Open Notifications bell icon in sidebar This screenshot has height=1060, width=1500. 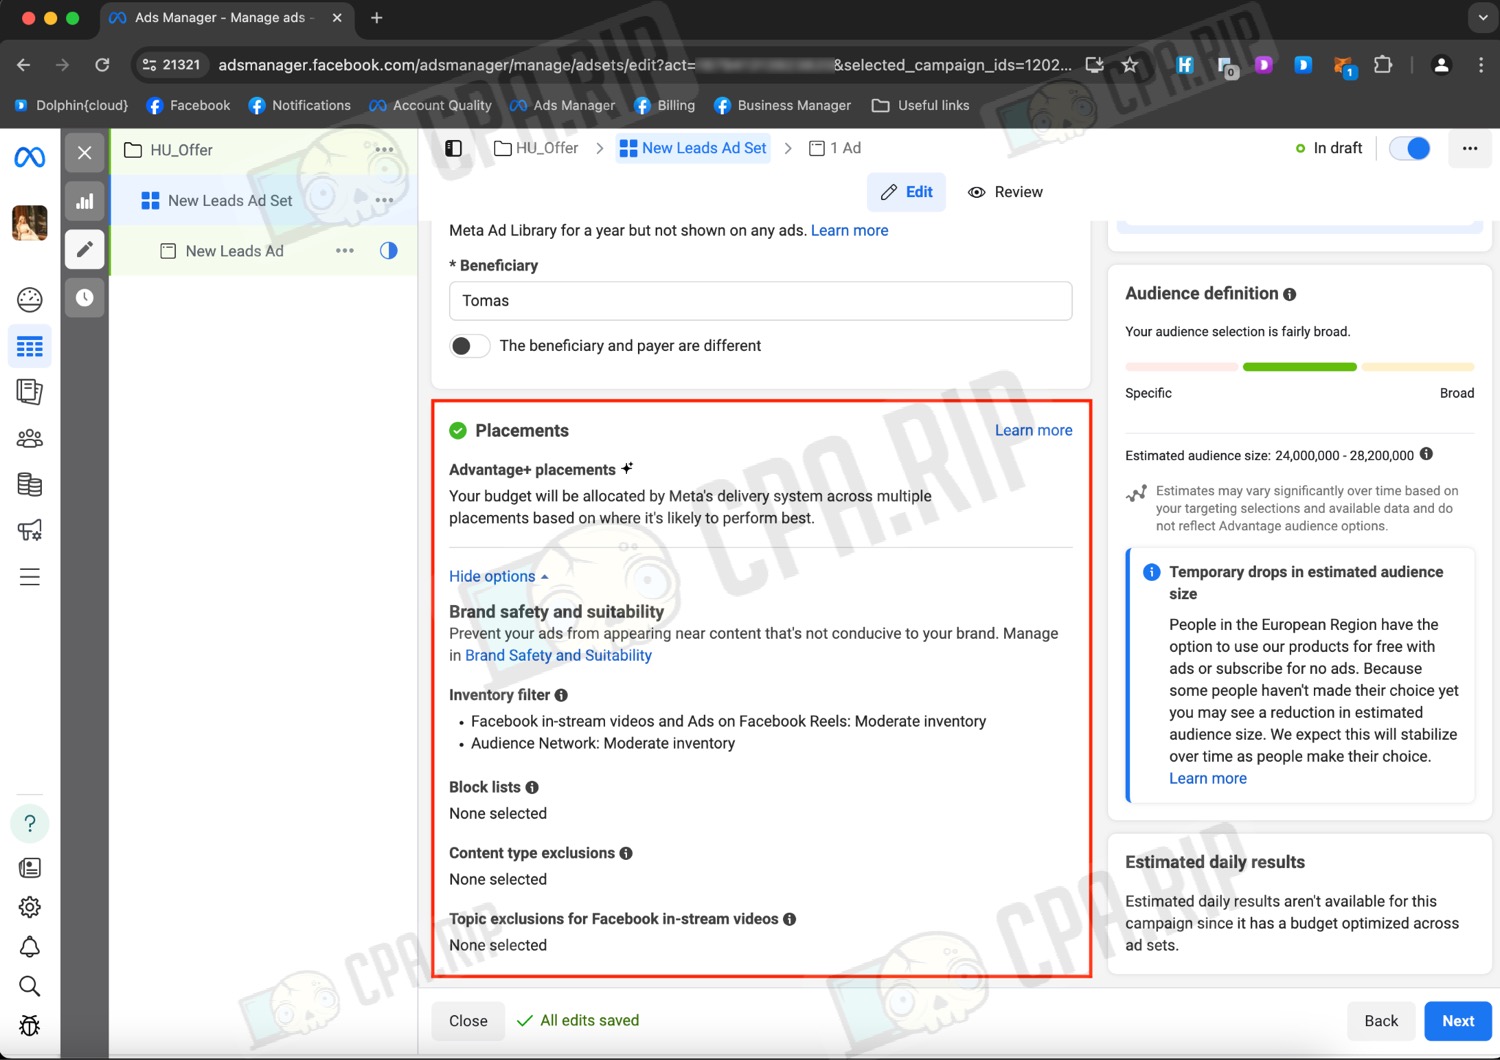click(30, 947)
